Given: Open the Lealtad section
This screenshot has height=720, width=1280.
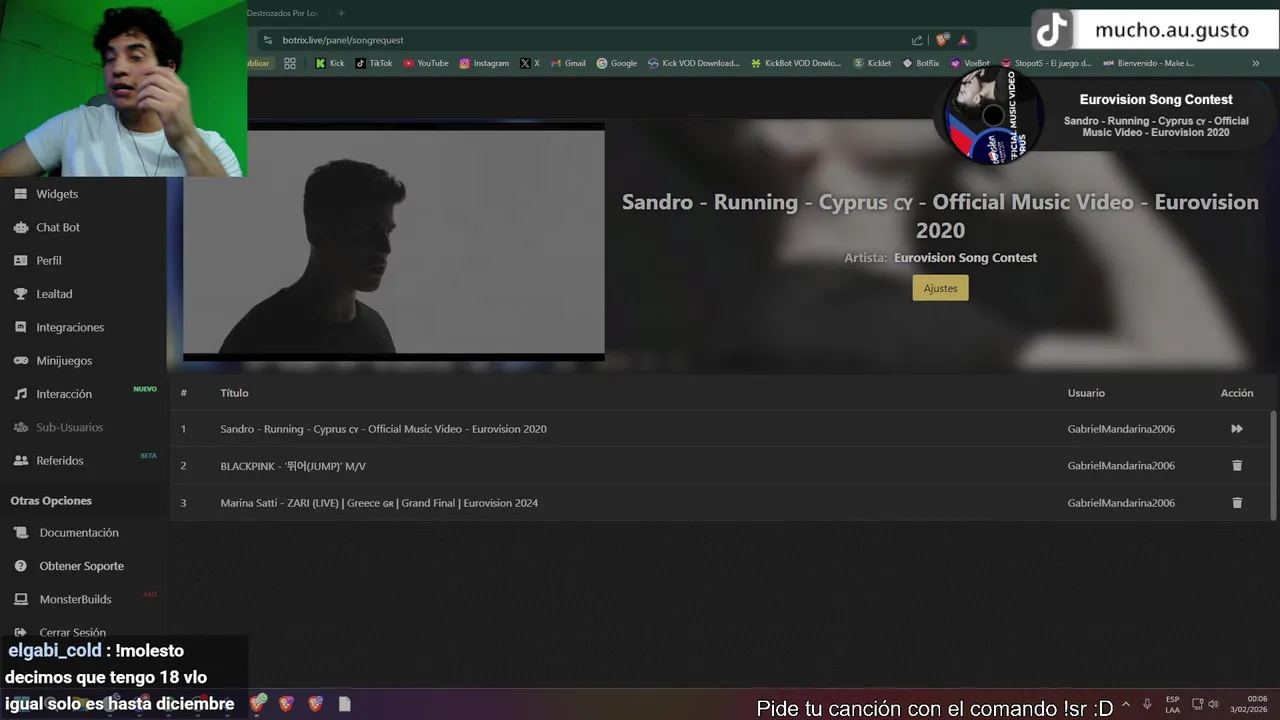Looking at the screenshot, I should [54, 294].
